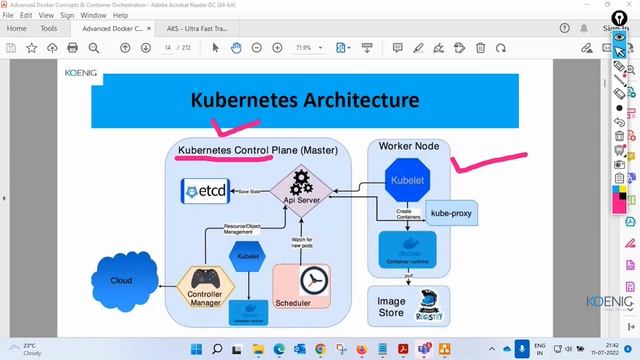The image size is (640, 360).
Task: Rotate the page with rotate icon
Action: pyautogui.click(x=501, y=48)
